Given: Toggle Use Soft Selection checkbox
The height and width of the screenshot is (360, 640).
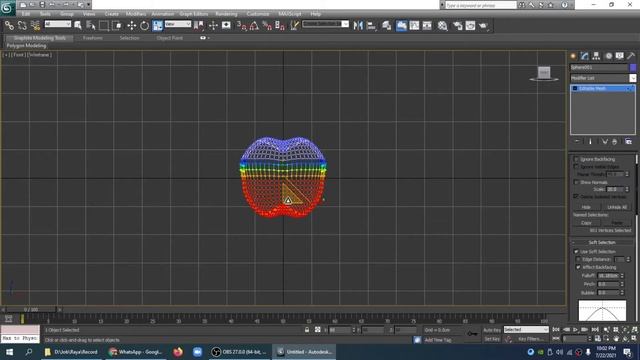Looking at the screenshot, I should coord(576,251).
